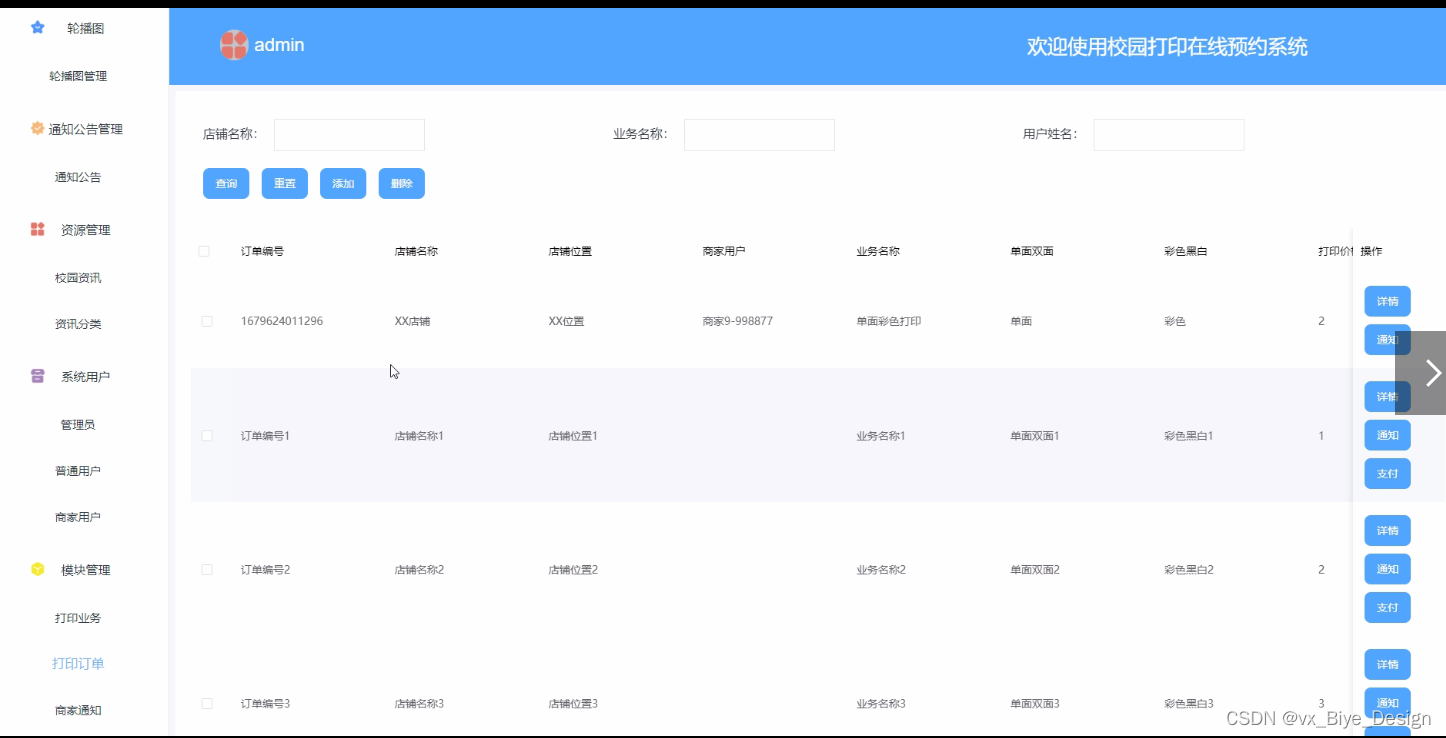Open 普通用户 in the sidebar

(x=78, y=470)
